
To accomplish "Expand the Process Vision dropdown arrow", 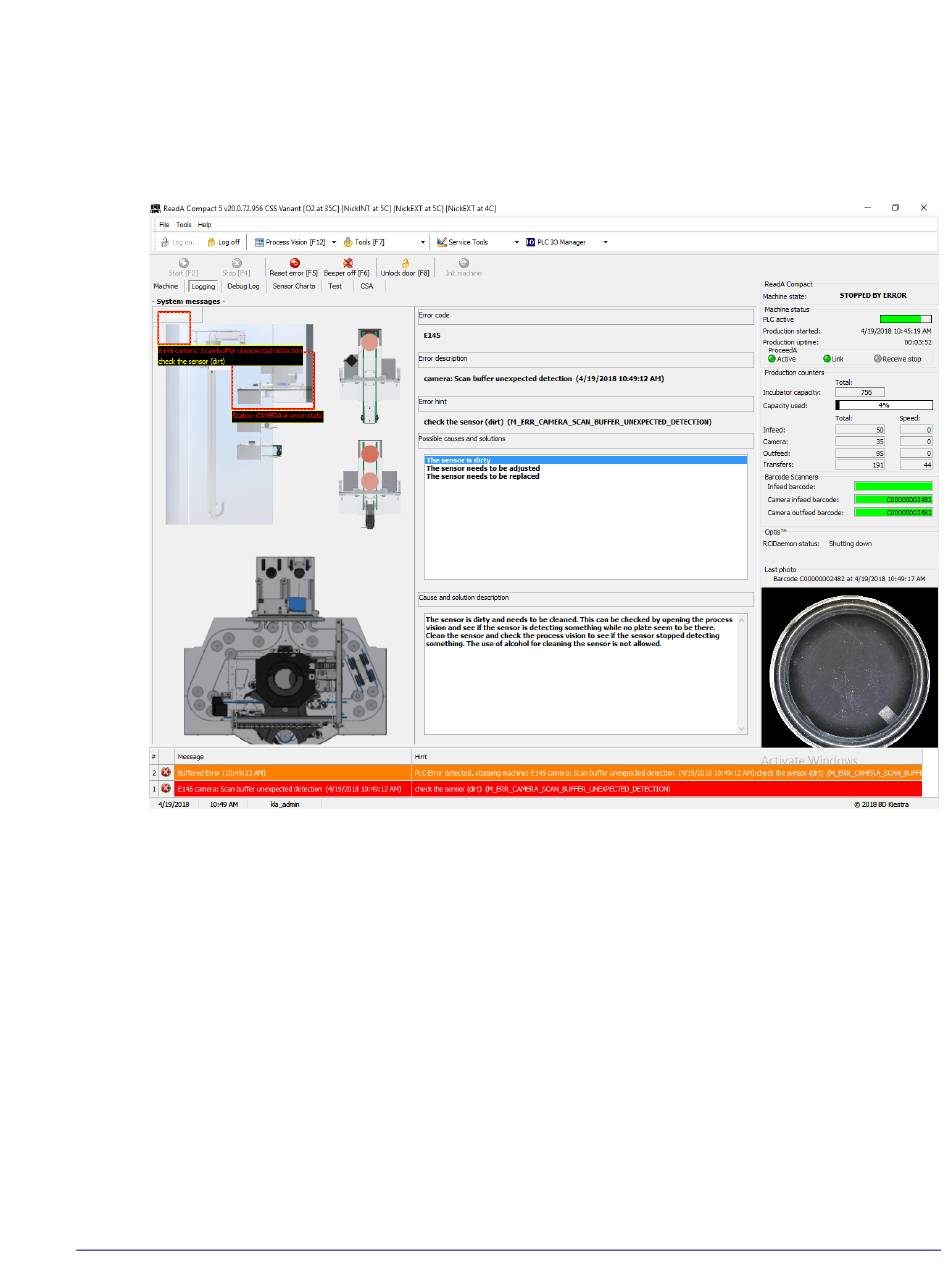I will pyautogui.click(x=334, y=242).
